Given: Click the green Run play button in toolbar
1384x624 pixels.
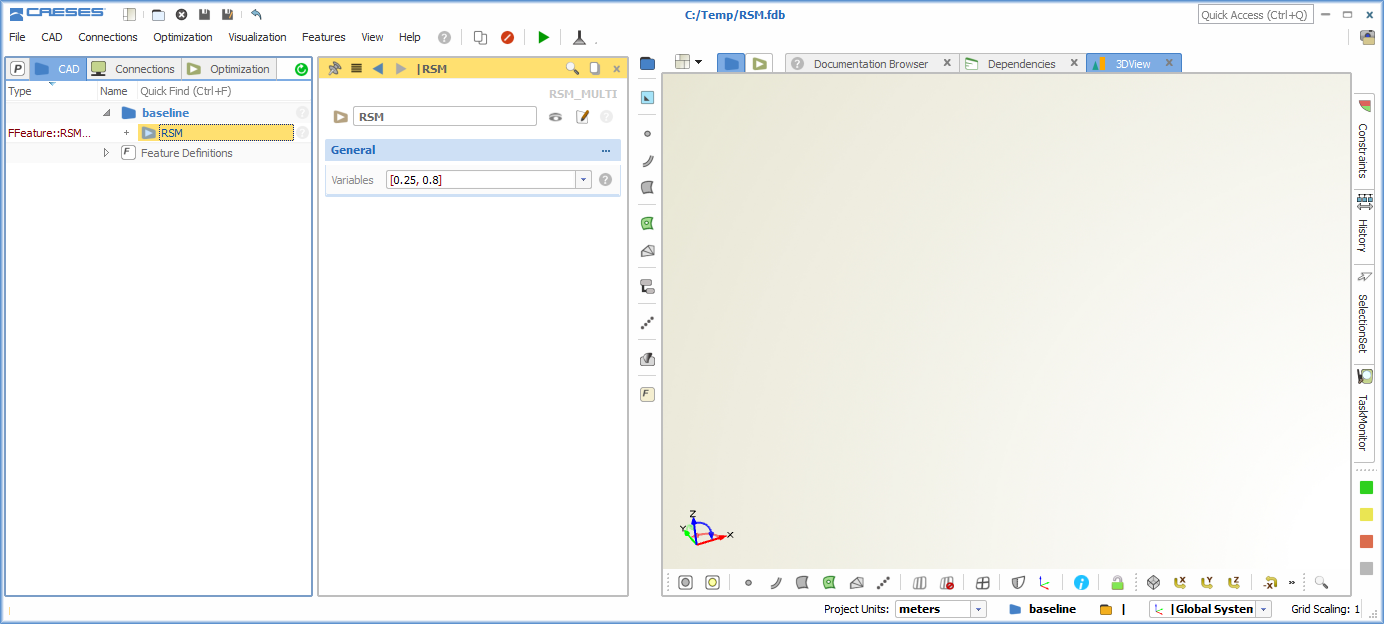Looking at the screenshot, I should [543, 37].
